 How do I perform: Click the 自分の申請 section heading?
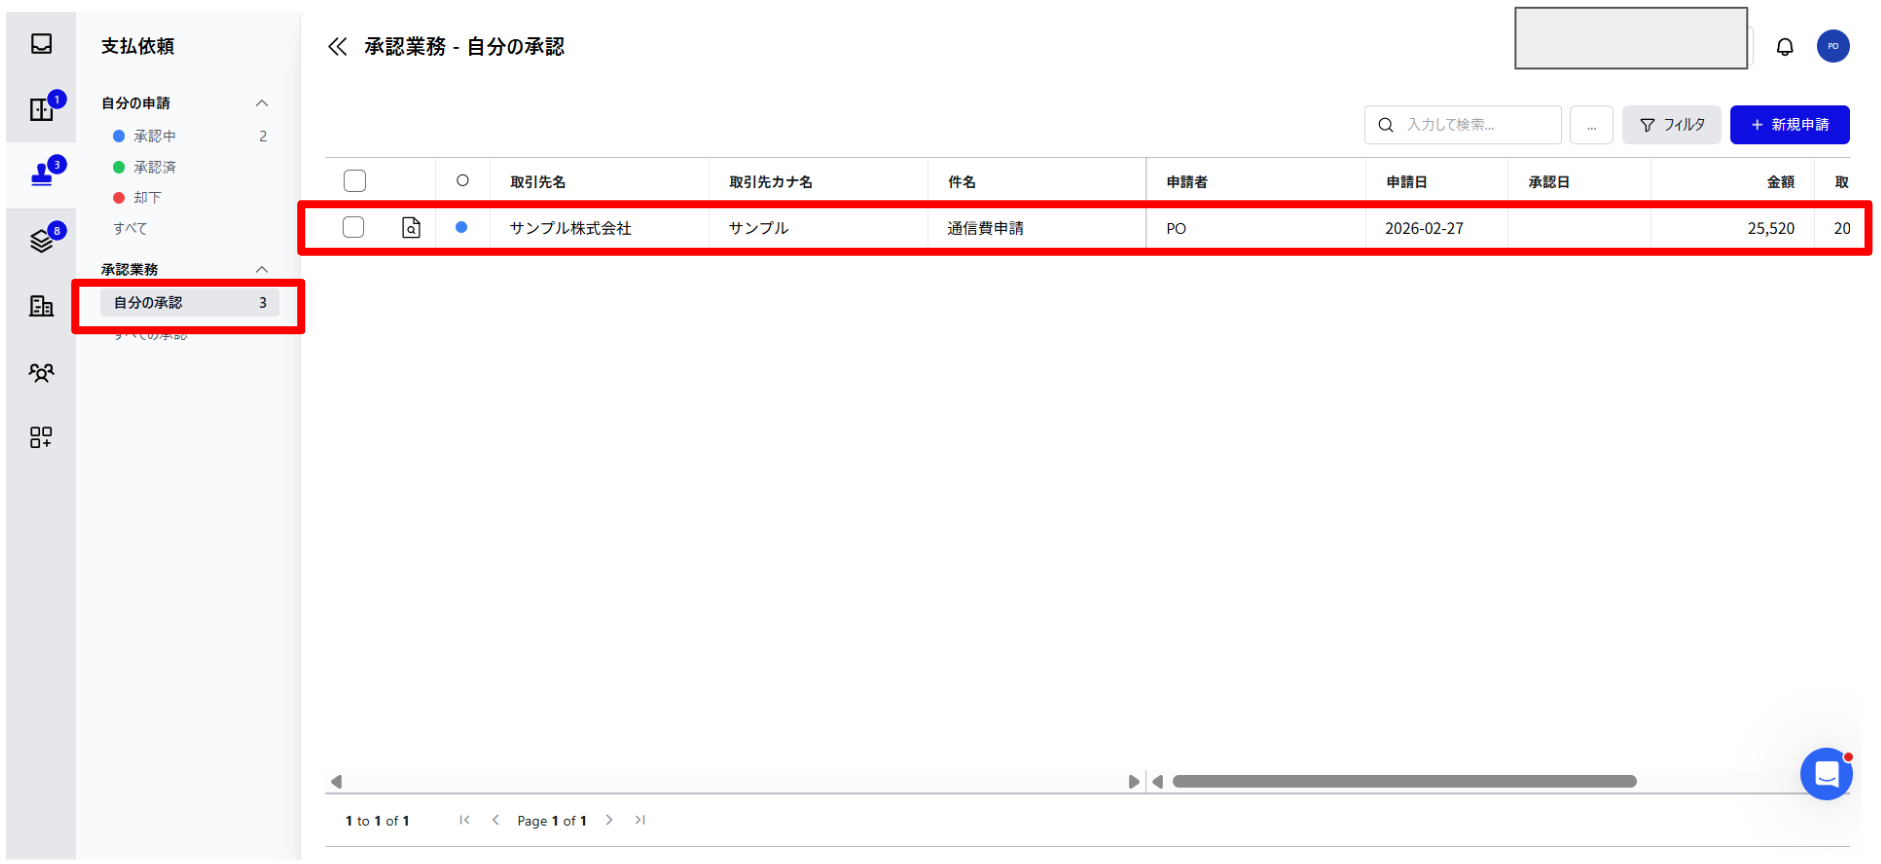(x=135, y=103)
